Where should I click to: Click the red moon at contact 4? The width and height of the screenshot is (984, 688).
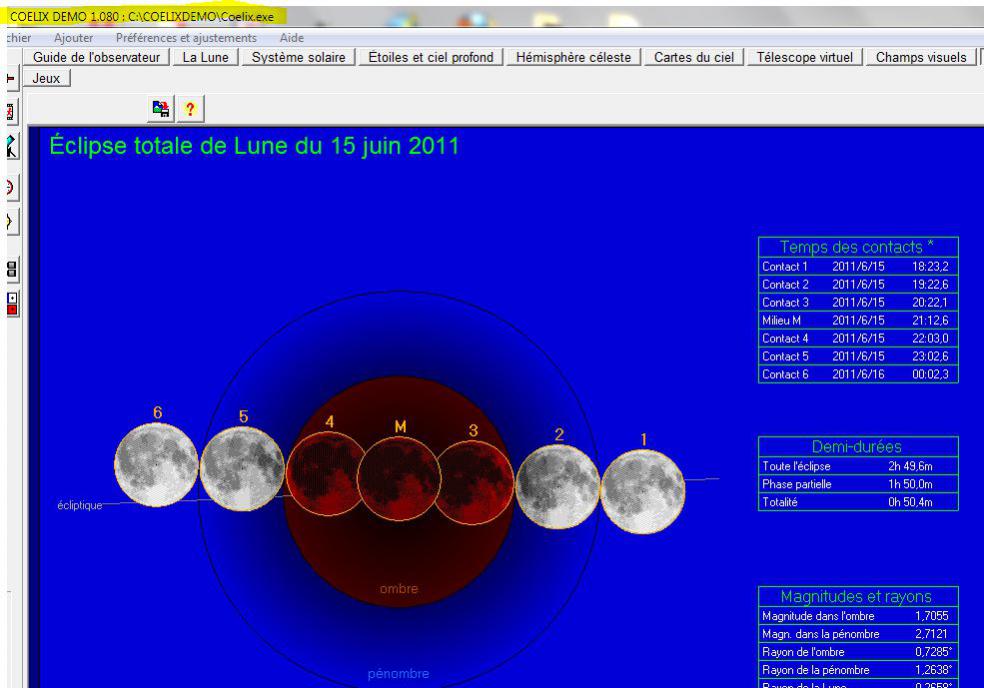tap(325, 474)
